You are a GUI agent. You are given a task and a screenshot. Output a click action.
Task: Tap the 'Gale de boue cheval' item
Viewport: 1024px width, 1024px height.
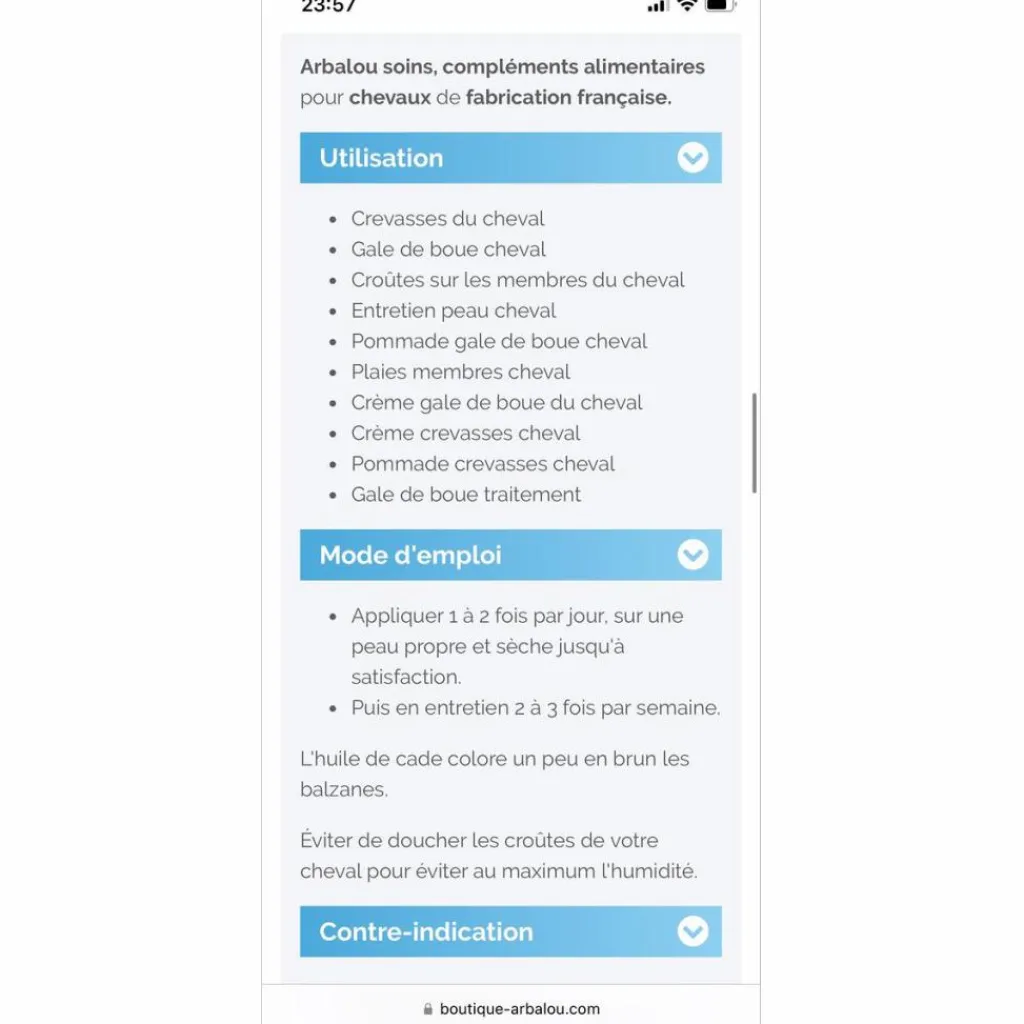point(448,249)
